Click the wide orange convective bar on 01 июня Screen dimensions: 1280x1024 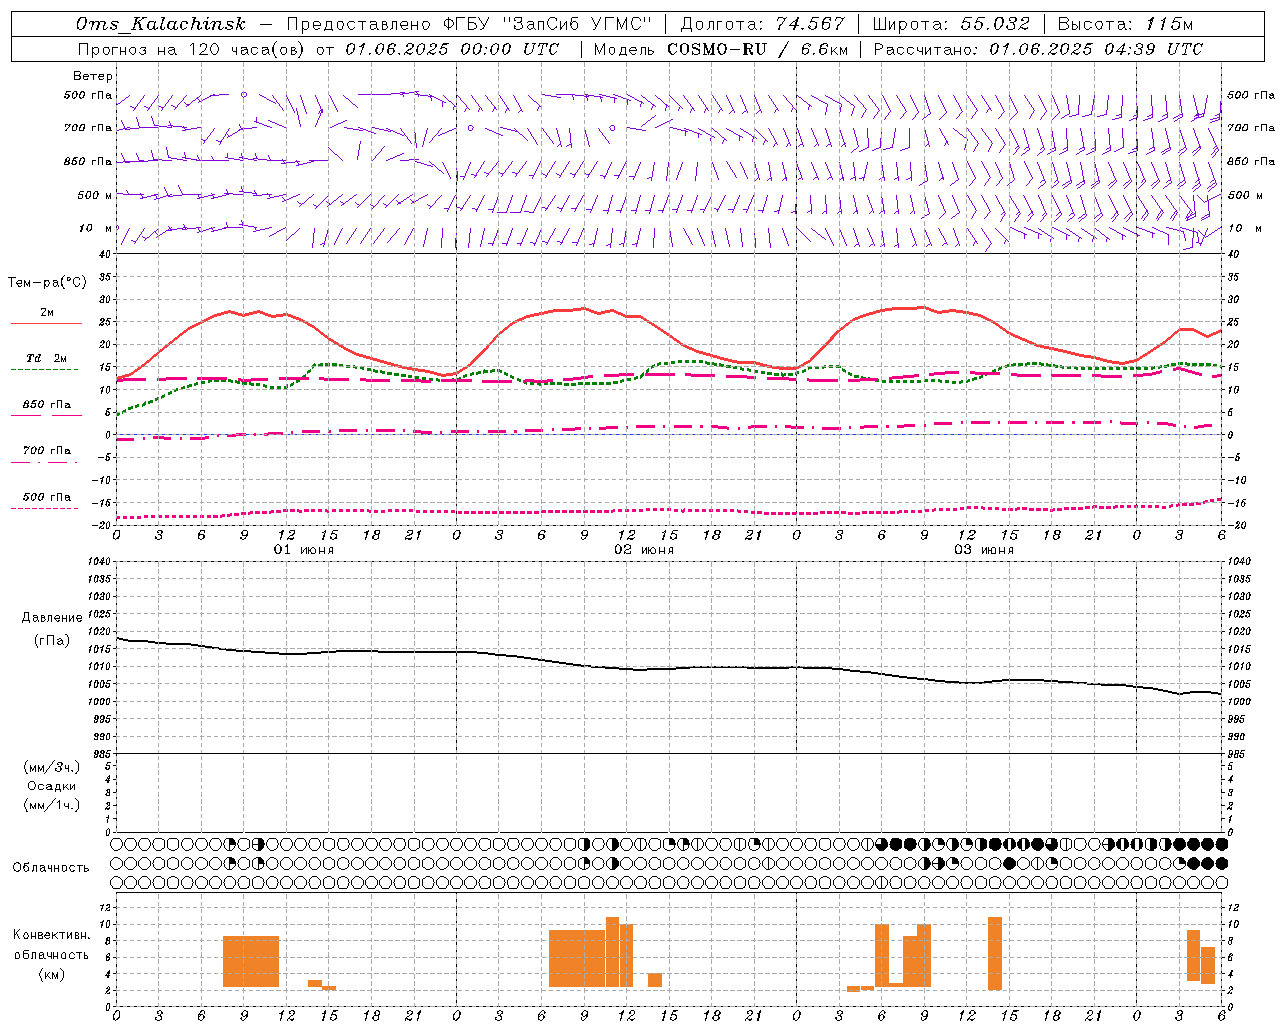[x=251, y=962]
